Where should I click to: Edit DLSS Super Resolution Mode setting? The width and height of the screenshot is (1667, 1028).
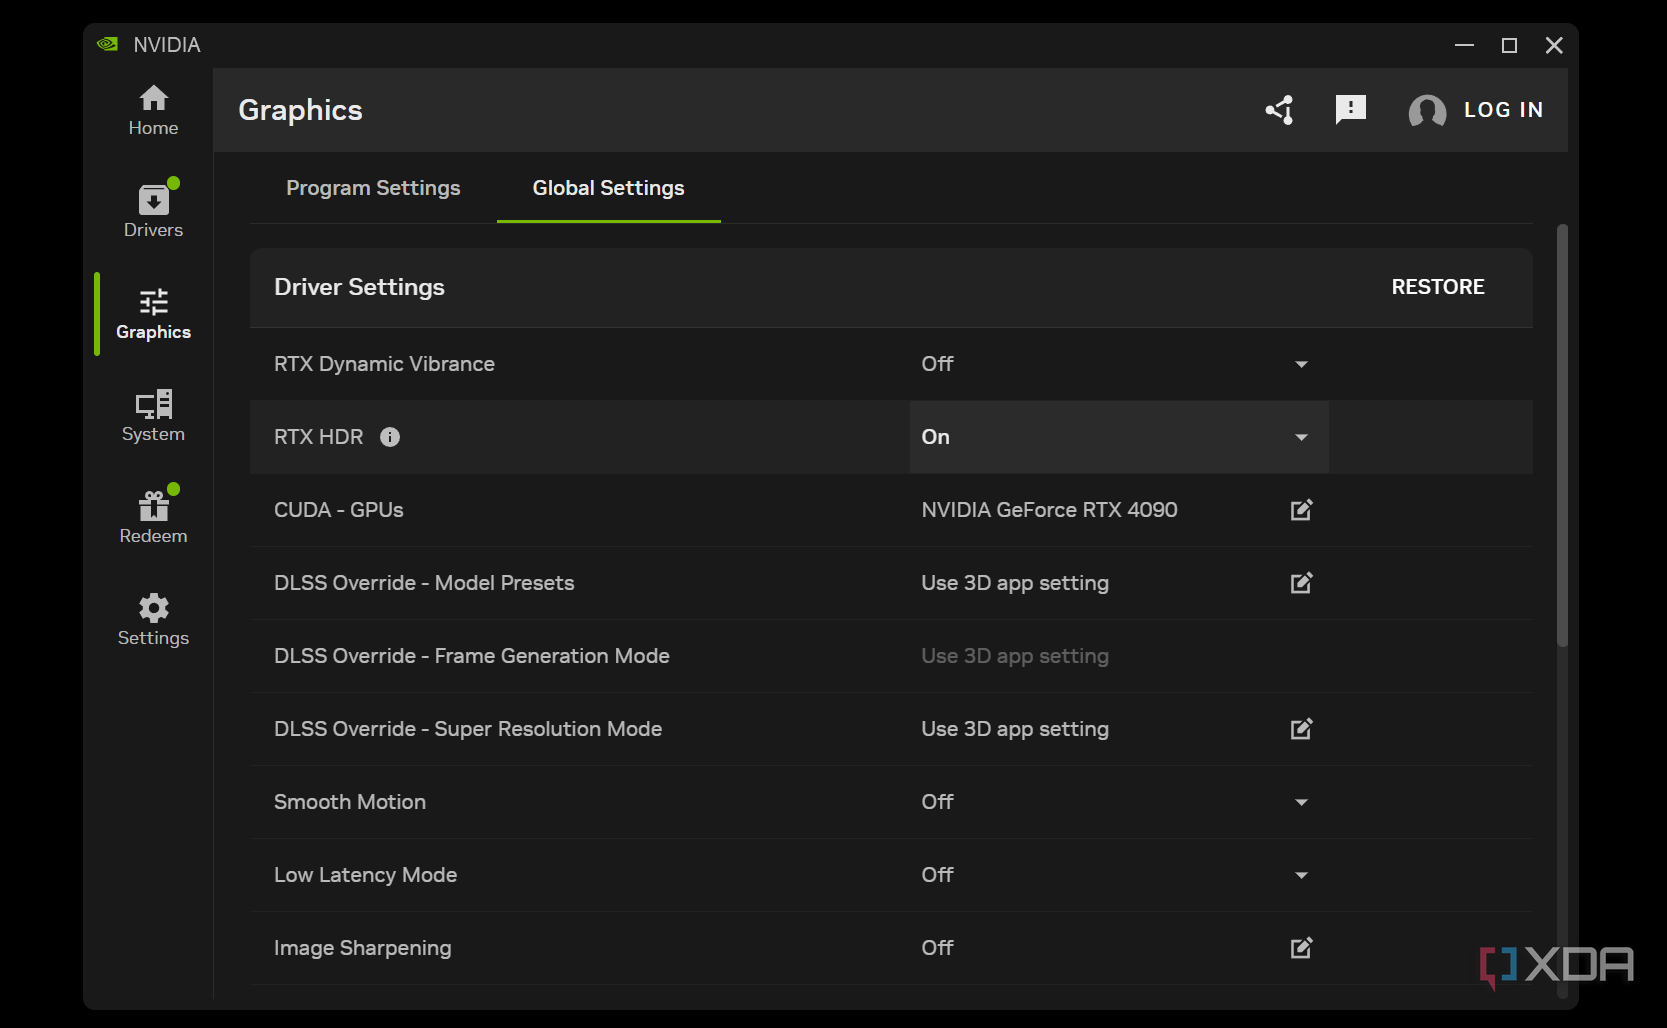[1301, 729]
